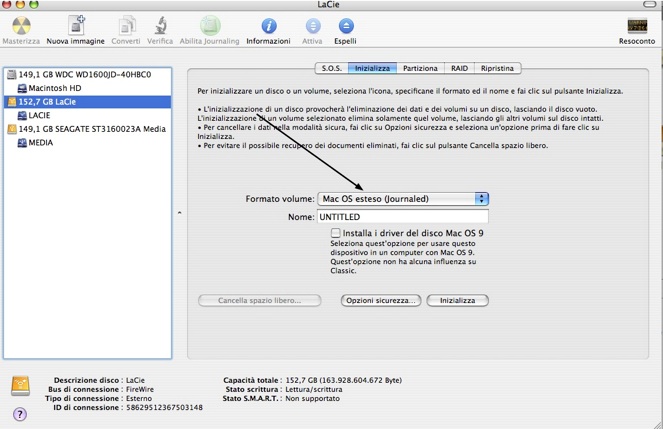Click the Cancella spazio libero button
Image resolution: width=663 pixels, height=429 pixels.
pyautogui.click(x=260, y=301)
